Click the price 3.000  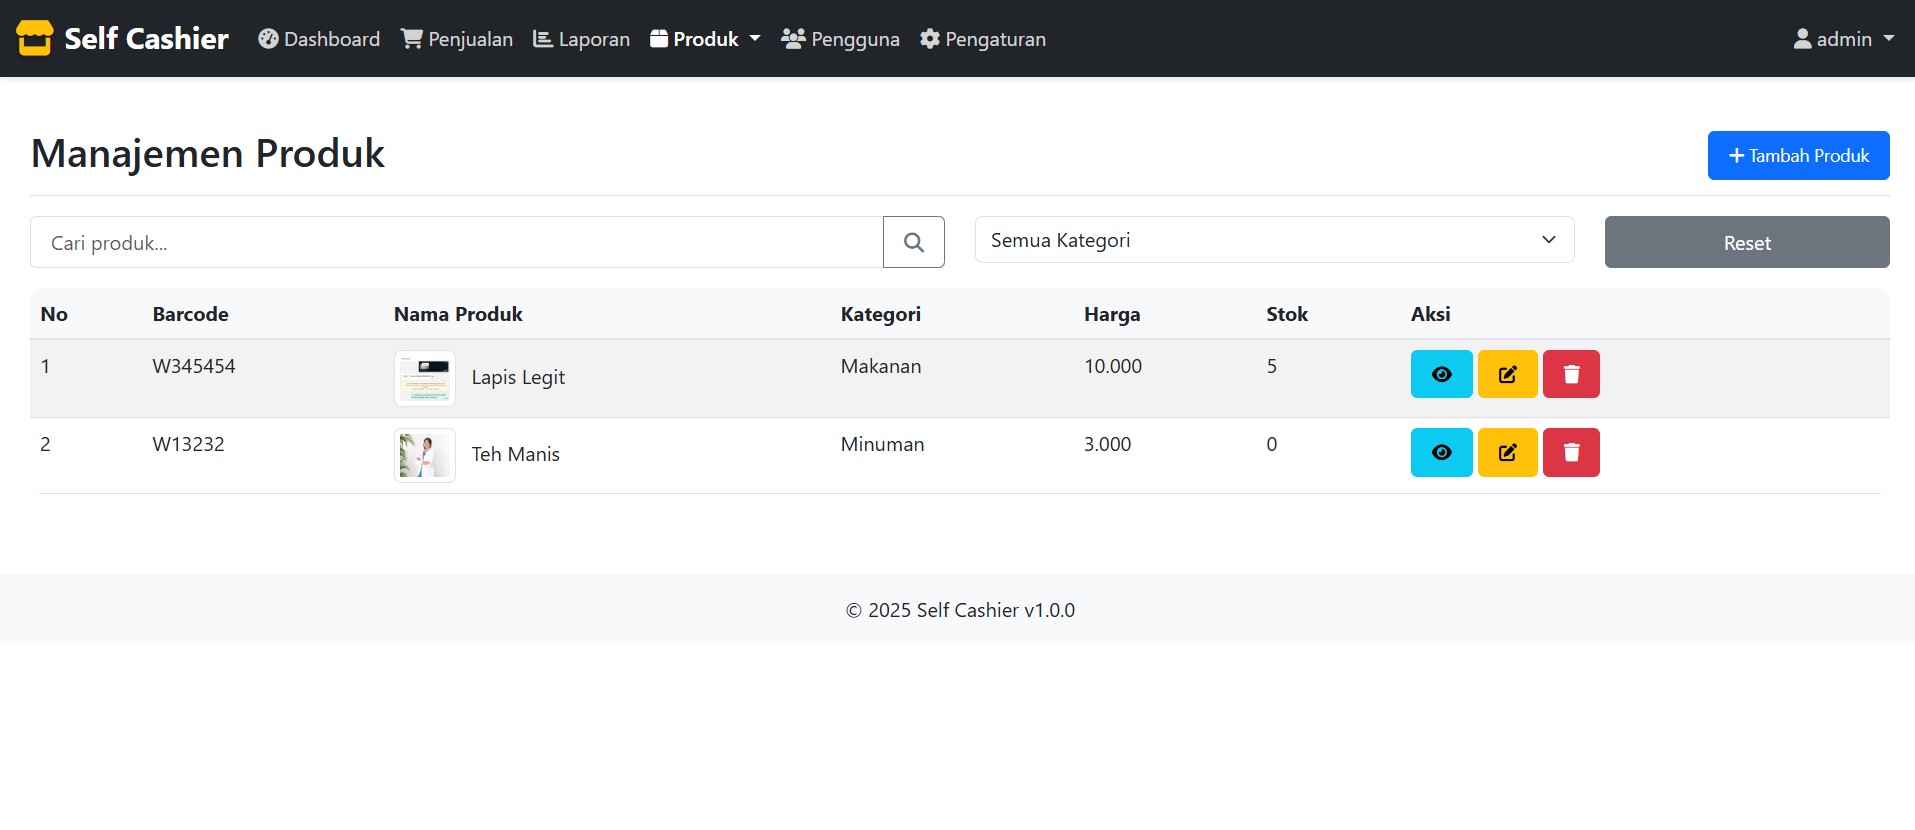click(x=1107, y=444)
